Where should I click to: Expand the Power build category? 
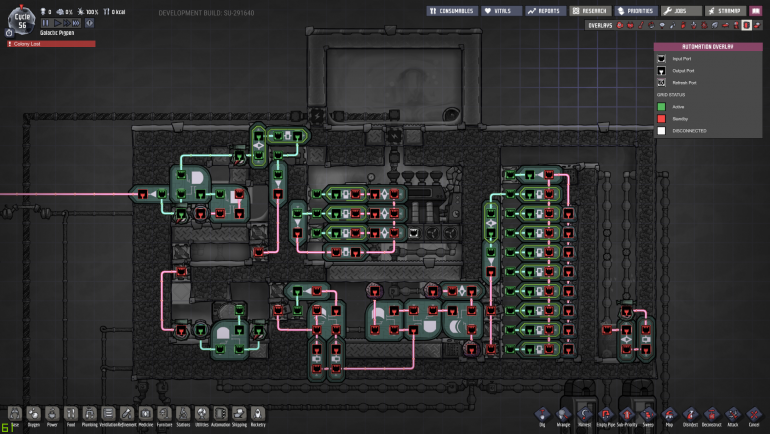pyautogui.click(x=54, y=414)
